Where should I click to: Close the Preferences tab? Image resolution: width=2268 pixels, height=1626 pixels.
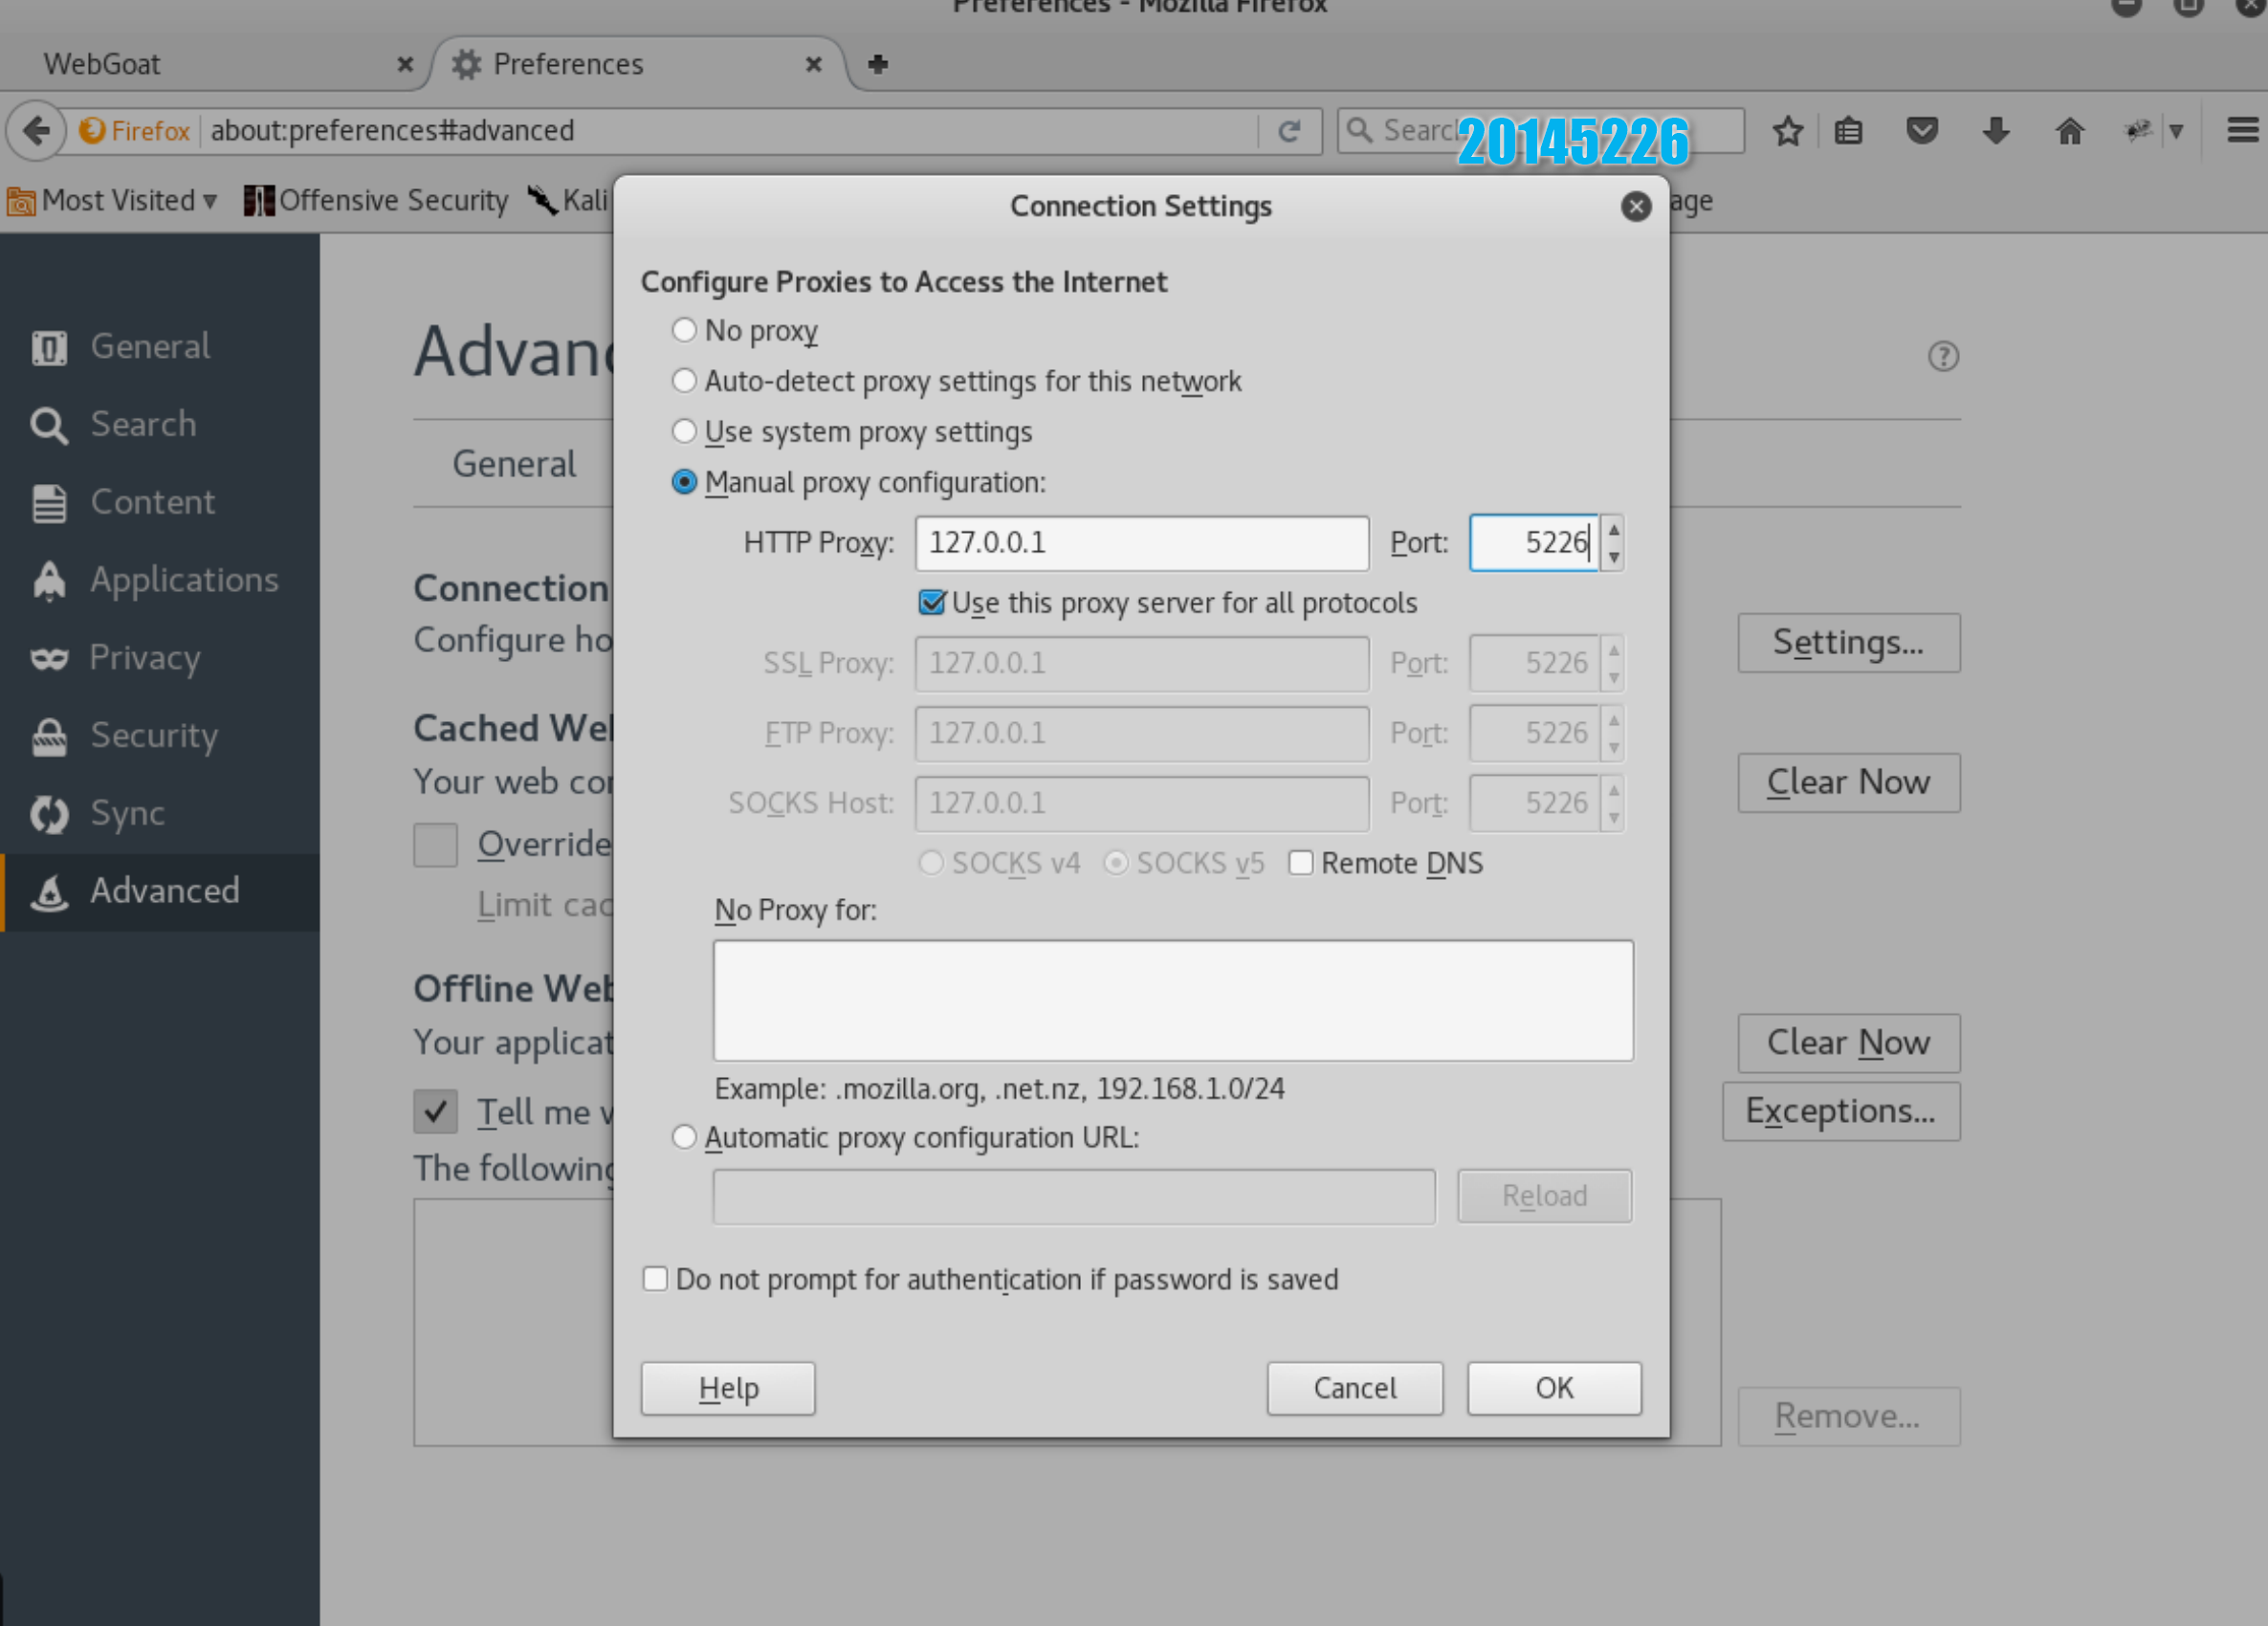[814, 65]
